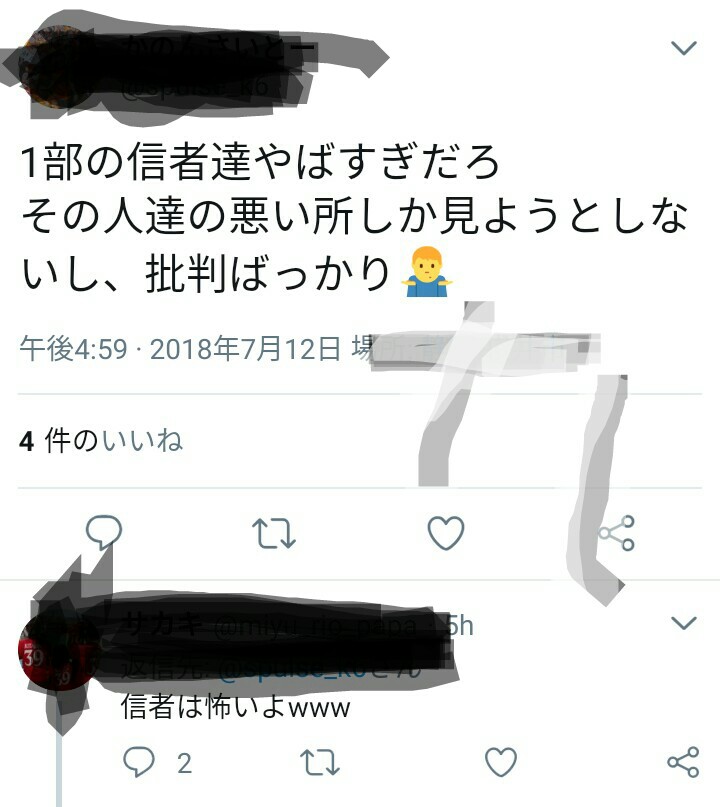Viewport: 720px width, 807px height.
Task: Click the 5h time on the reply
Action: (x=460, y=626)
